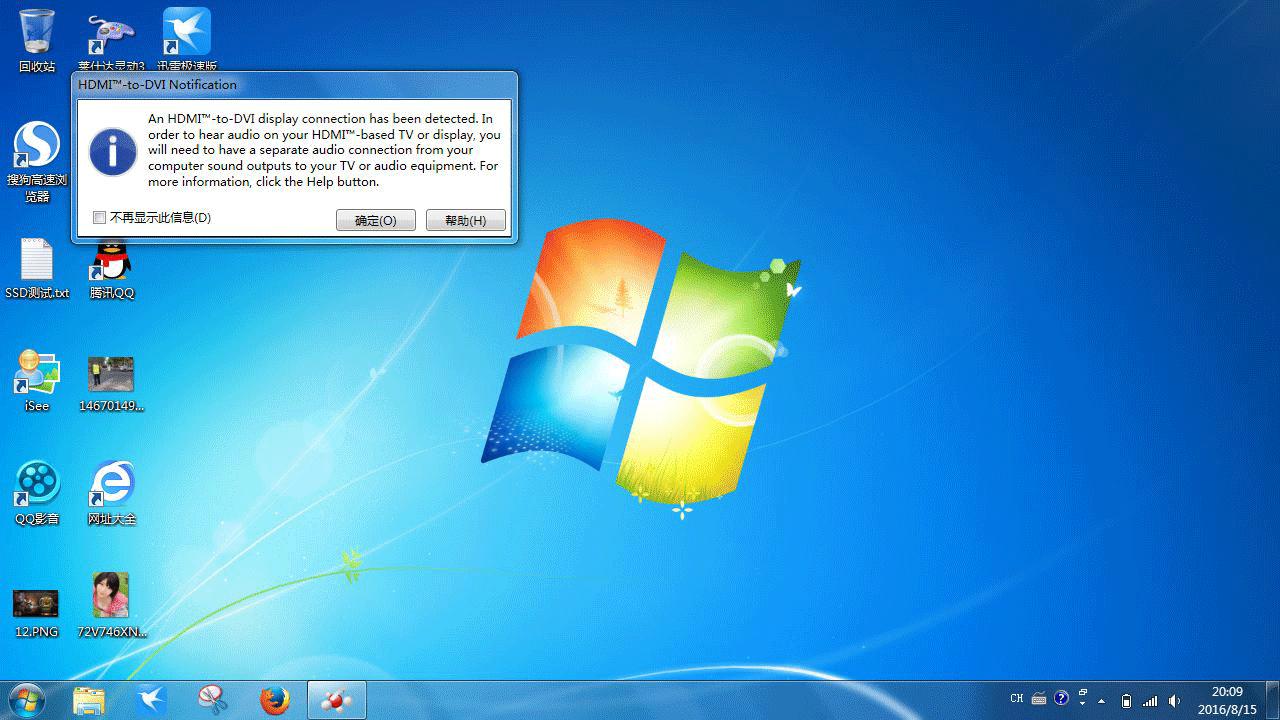Select the 迅雷极速版 desktop shortcut

(187, 40)
